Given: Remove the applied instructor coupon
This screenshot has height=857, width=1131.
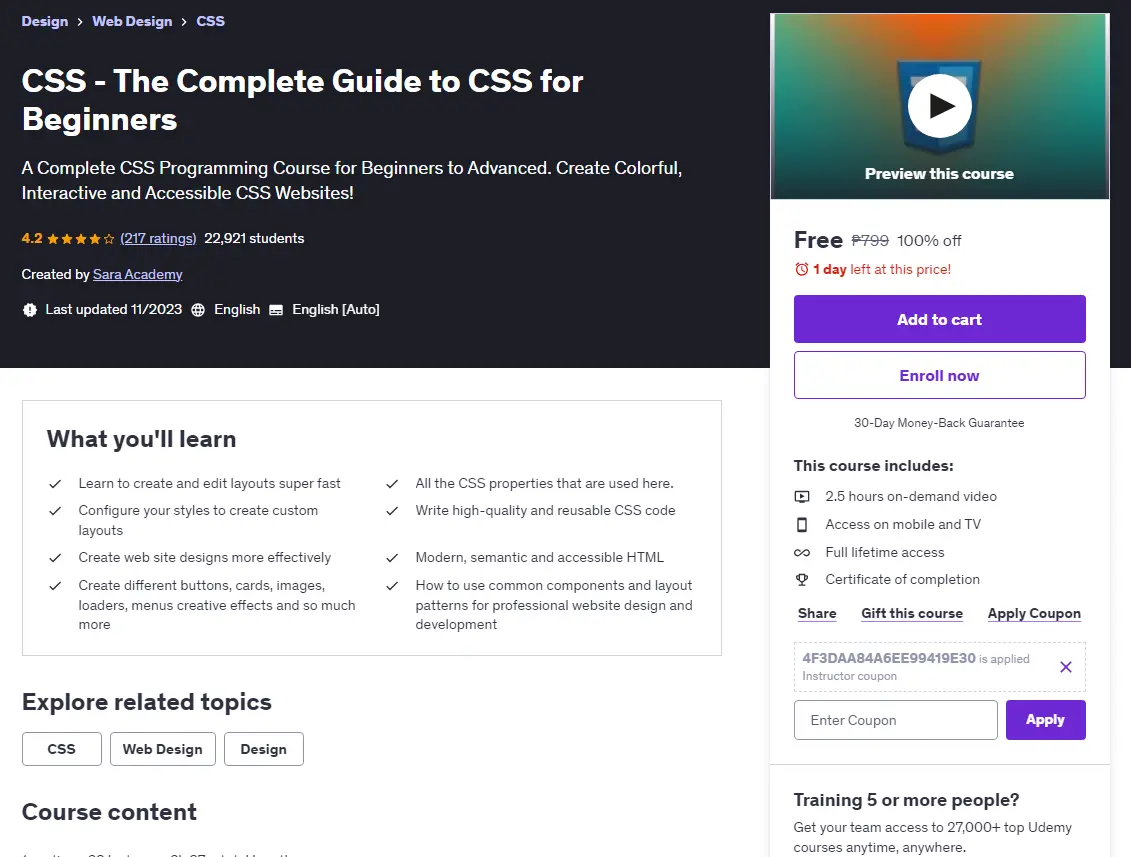Looking at the screenshot, I should pyautogui.click(x=1065, y=667).
